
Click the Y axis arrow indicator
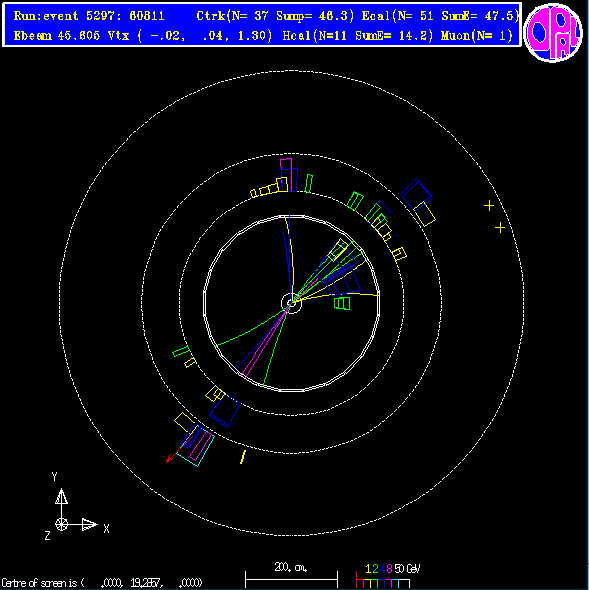[x=61, y=497]
